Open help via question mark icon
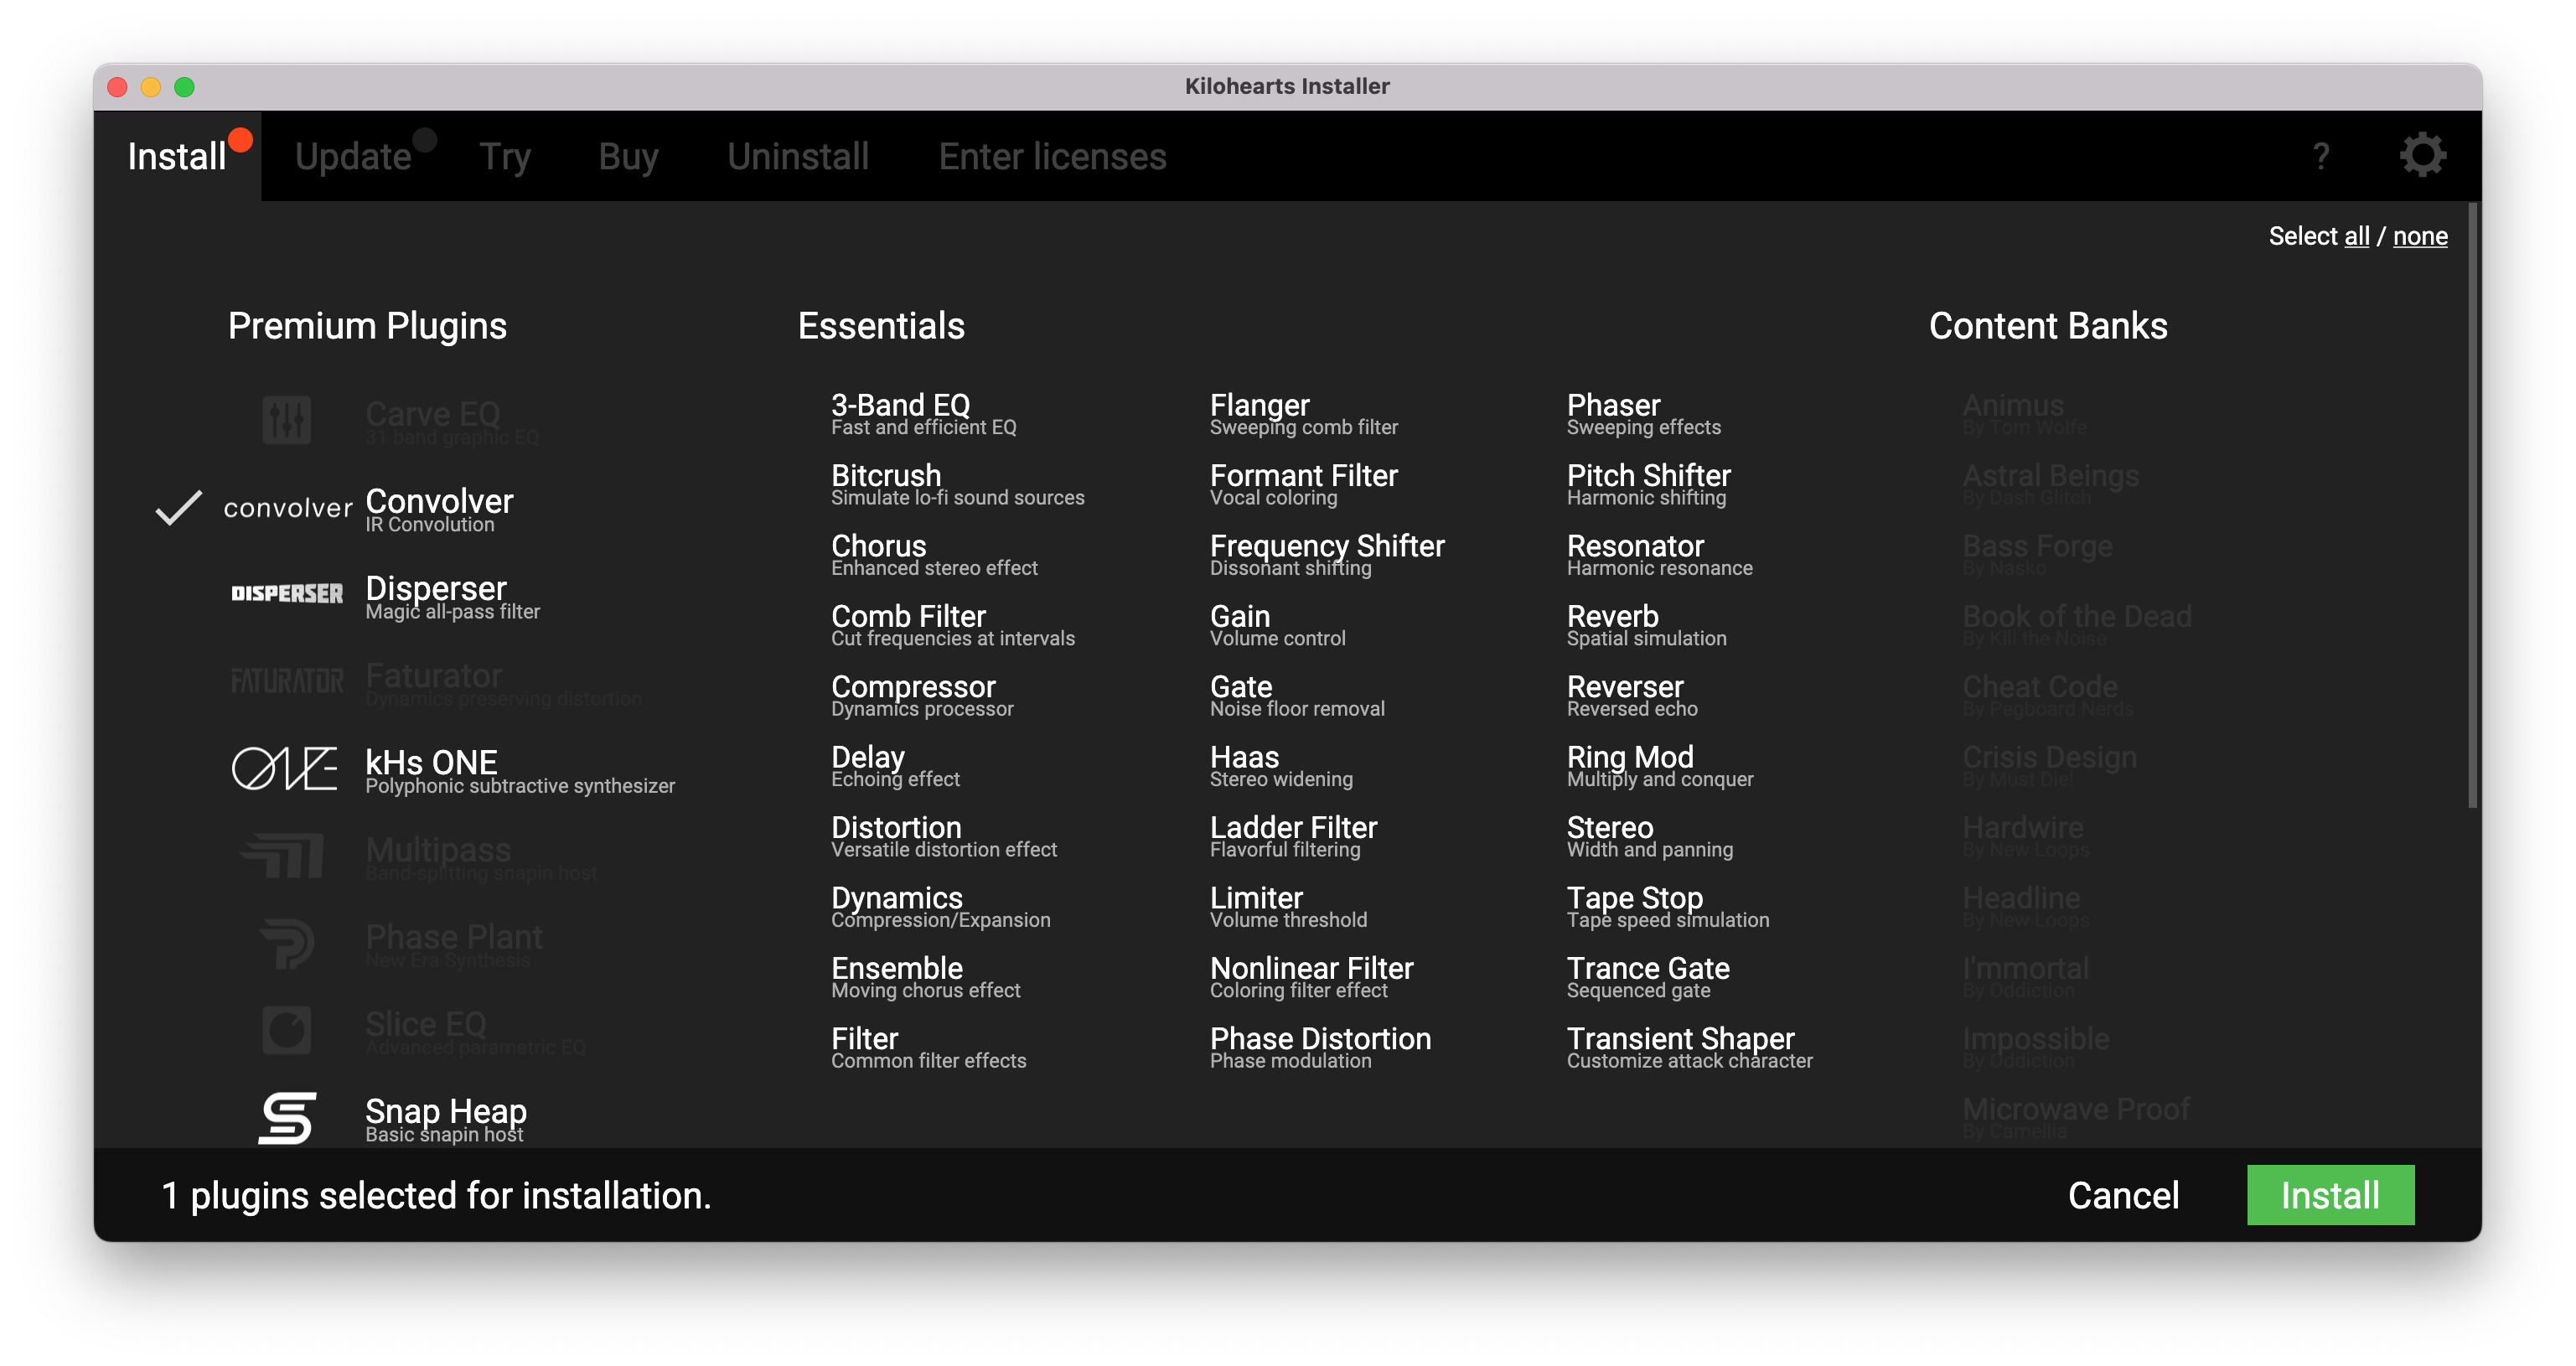 pyautogui.click(x=2320, y=156)
